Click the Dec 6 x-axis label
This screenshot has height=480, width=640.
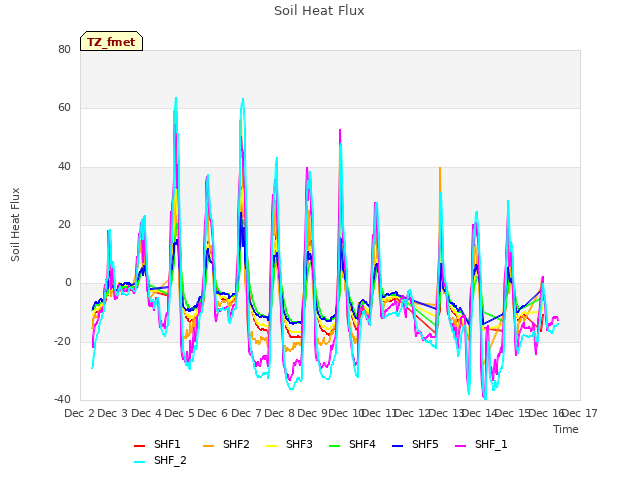click(x=212, y=413)
